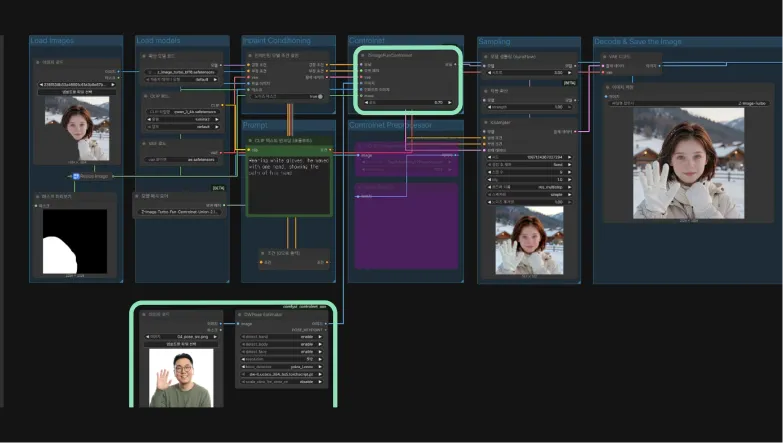Open the bbox_detector yolox dropdown

pos(282,367)
